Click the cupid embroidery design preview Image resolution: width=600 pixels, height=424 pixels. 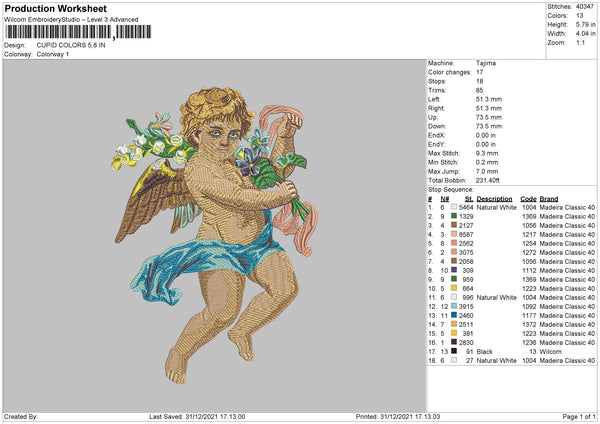coord(214,235)
